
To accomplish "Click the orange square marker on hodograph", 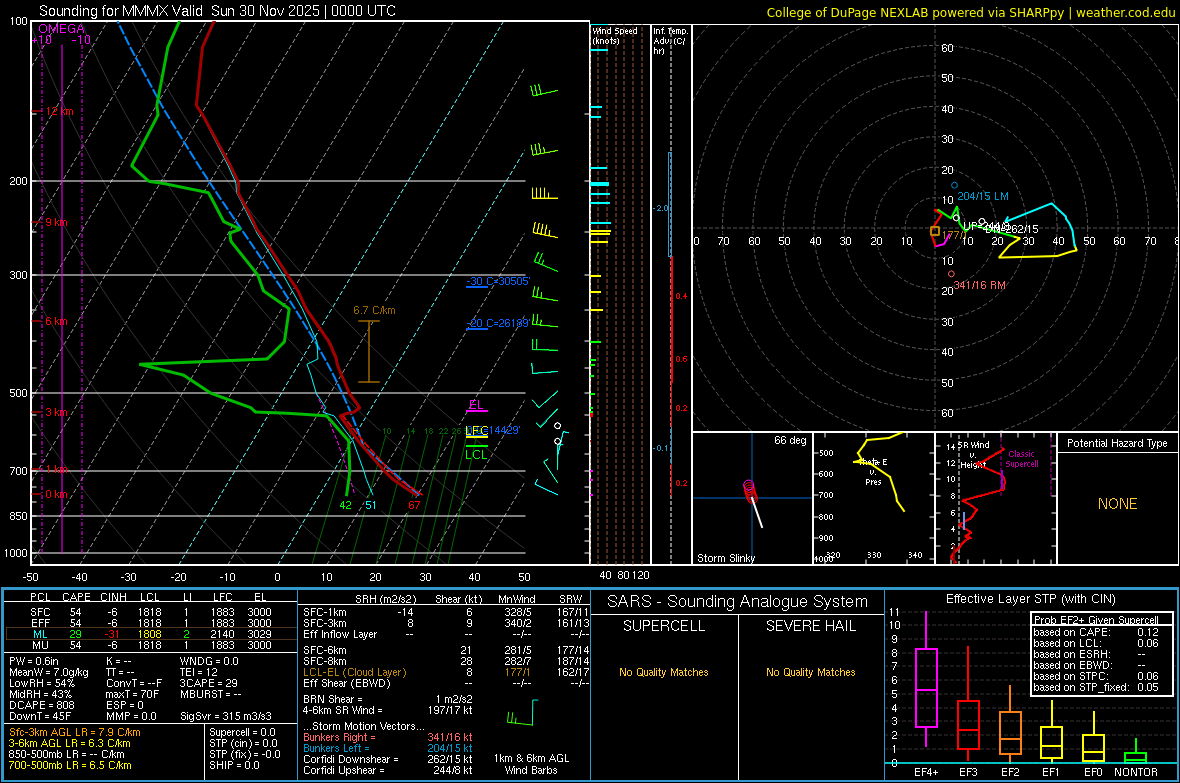I will click(x=935, y=232).
